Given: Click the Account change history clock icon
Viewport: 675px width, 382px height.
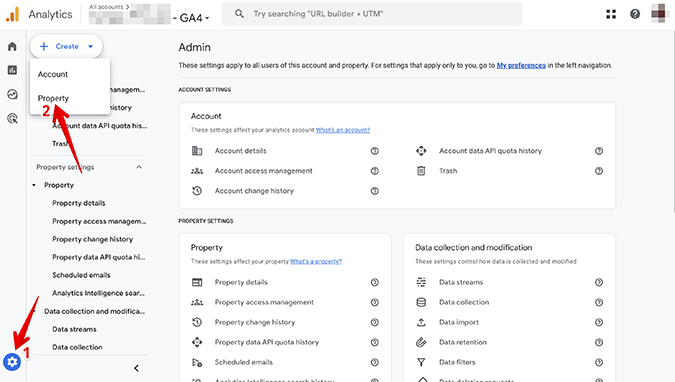Looking at the screenshot, I should (x=197, y=191).
